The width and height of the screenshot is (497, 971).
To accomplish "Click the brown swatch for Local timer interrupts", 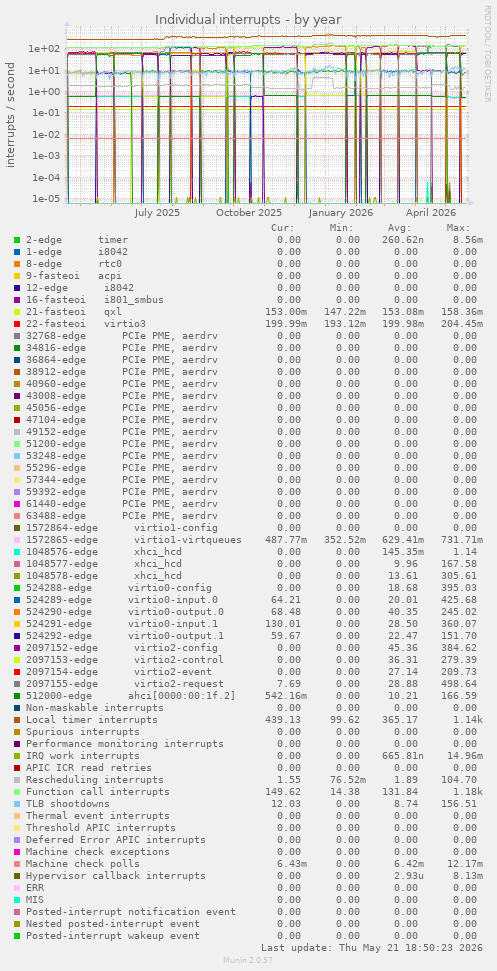I will tap(17, 720).
